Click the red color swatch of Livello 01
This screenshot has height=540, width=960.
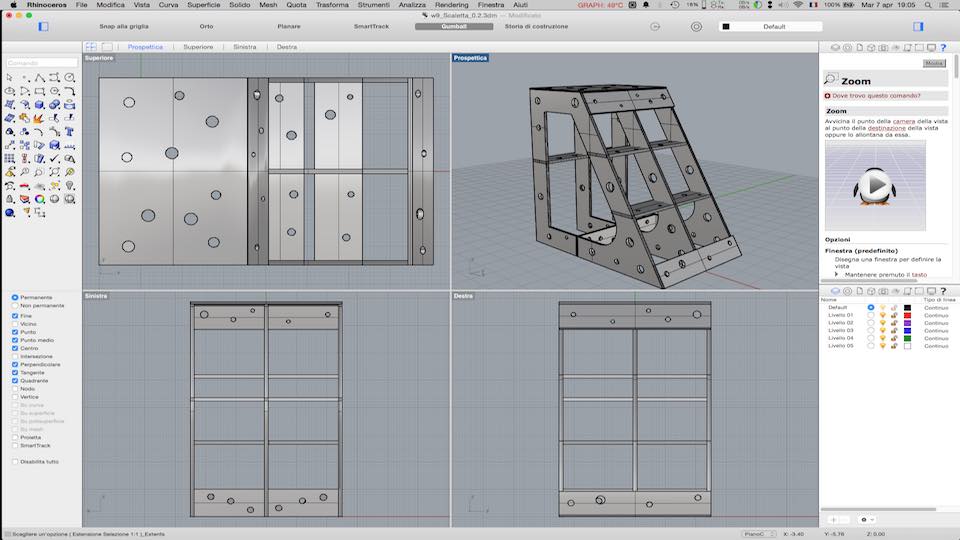907,315
